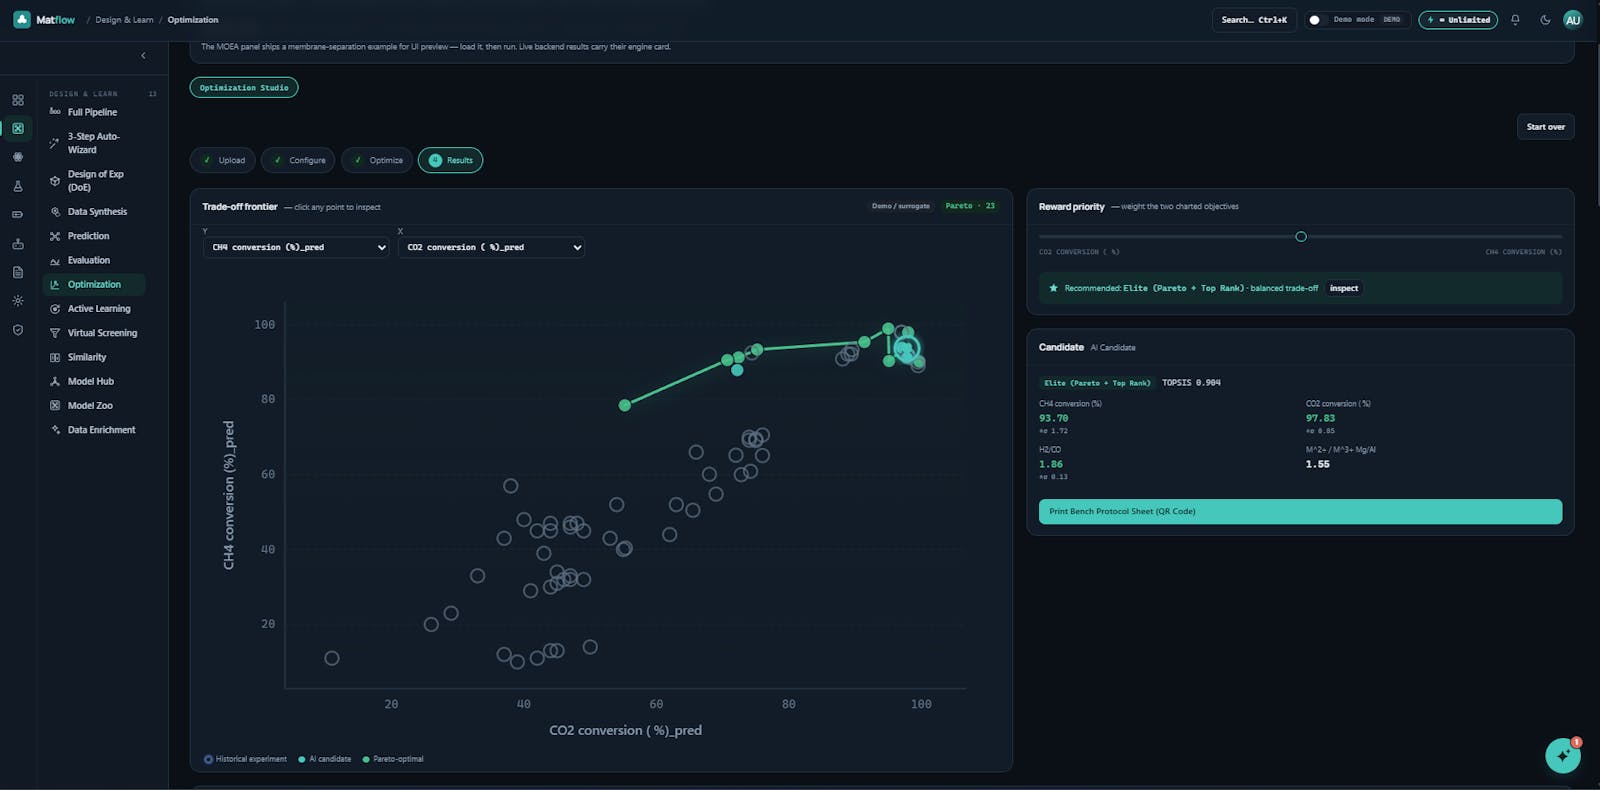
Task: Click the battery icon in the left rail
Action: [x=18, y=214]
